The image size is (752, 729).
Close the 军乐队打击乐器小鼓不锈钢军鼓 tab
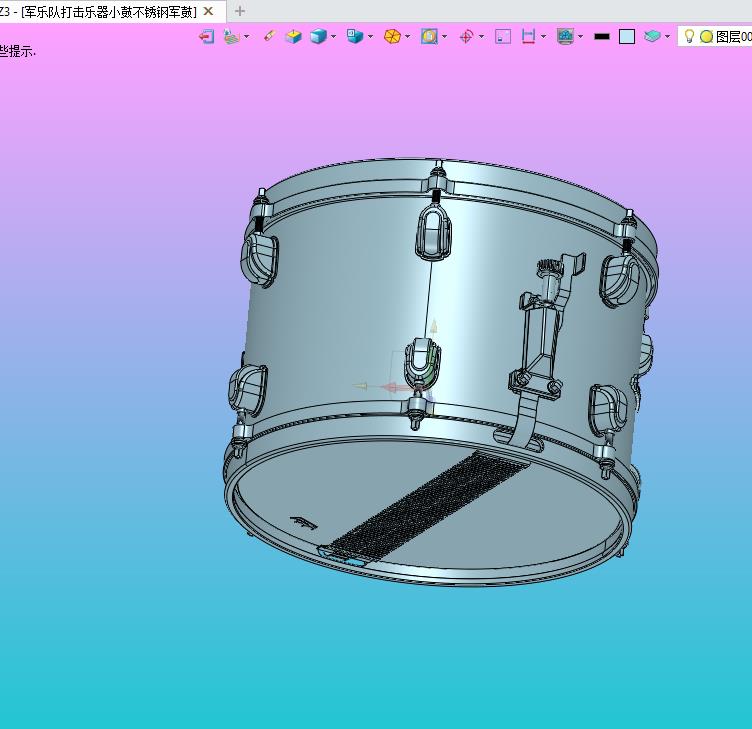point(208,11)
